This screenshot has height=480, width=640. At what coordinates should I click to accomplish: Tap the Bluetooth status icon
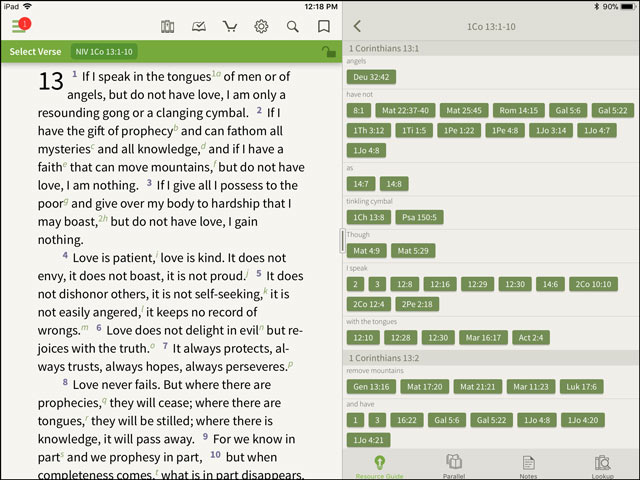596,6
